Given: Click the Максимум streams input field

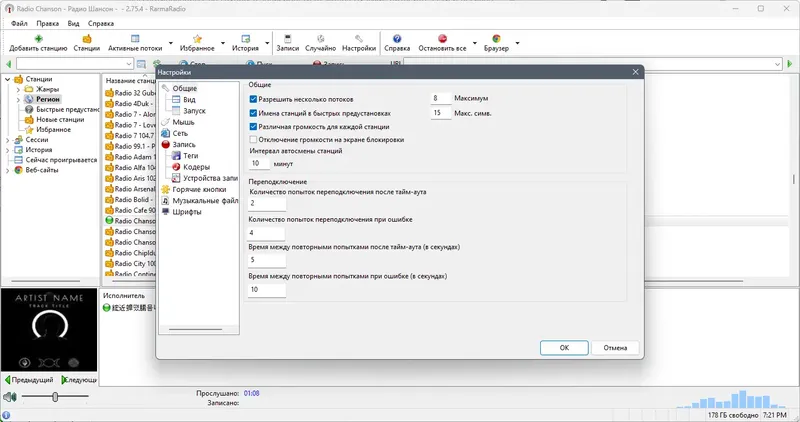Looking at the screenshot, I should tap(441, 98).
